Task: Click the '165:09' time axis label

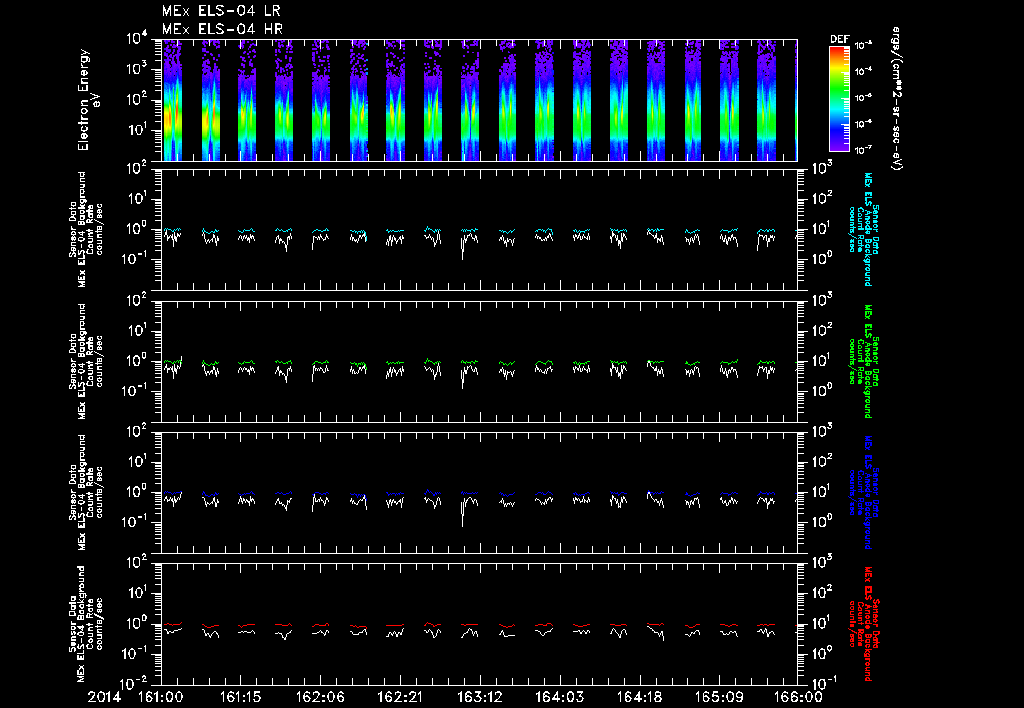Action: [718, 697]
